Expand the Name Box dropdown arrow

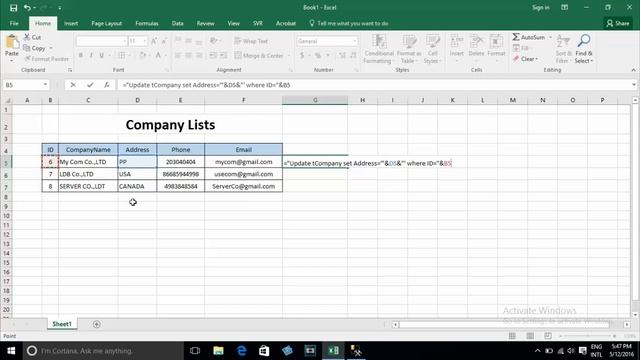click(45, 85)
